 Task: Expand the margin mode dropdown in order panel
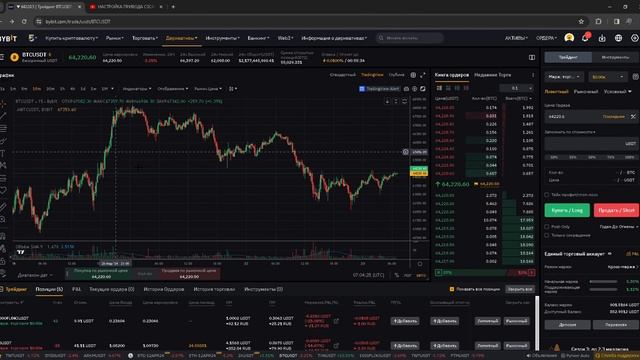pos(564,77)
